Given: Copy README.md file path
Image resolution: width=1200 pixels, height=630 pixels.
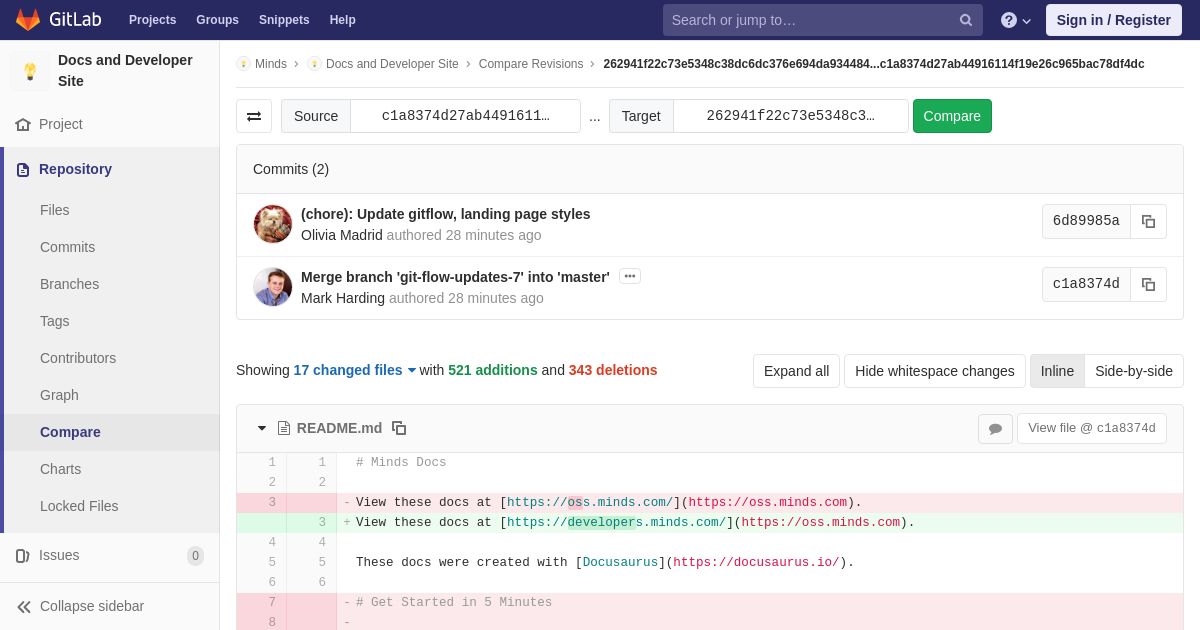Looking at the screenshot, I should [x=399, y=428].
